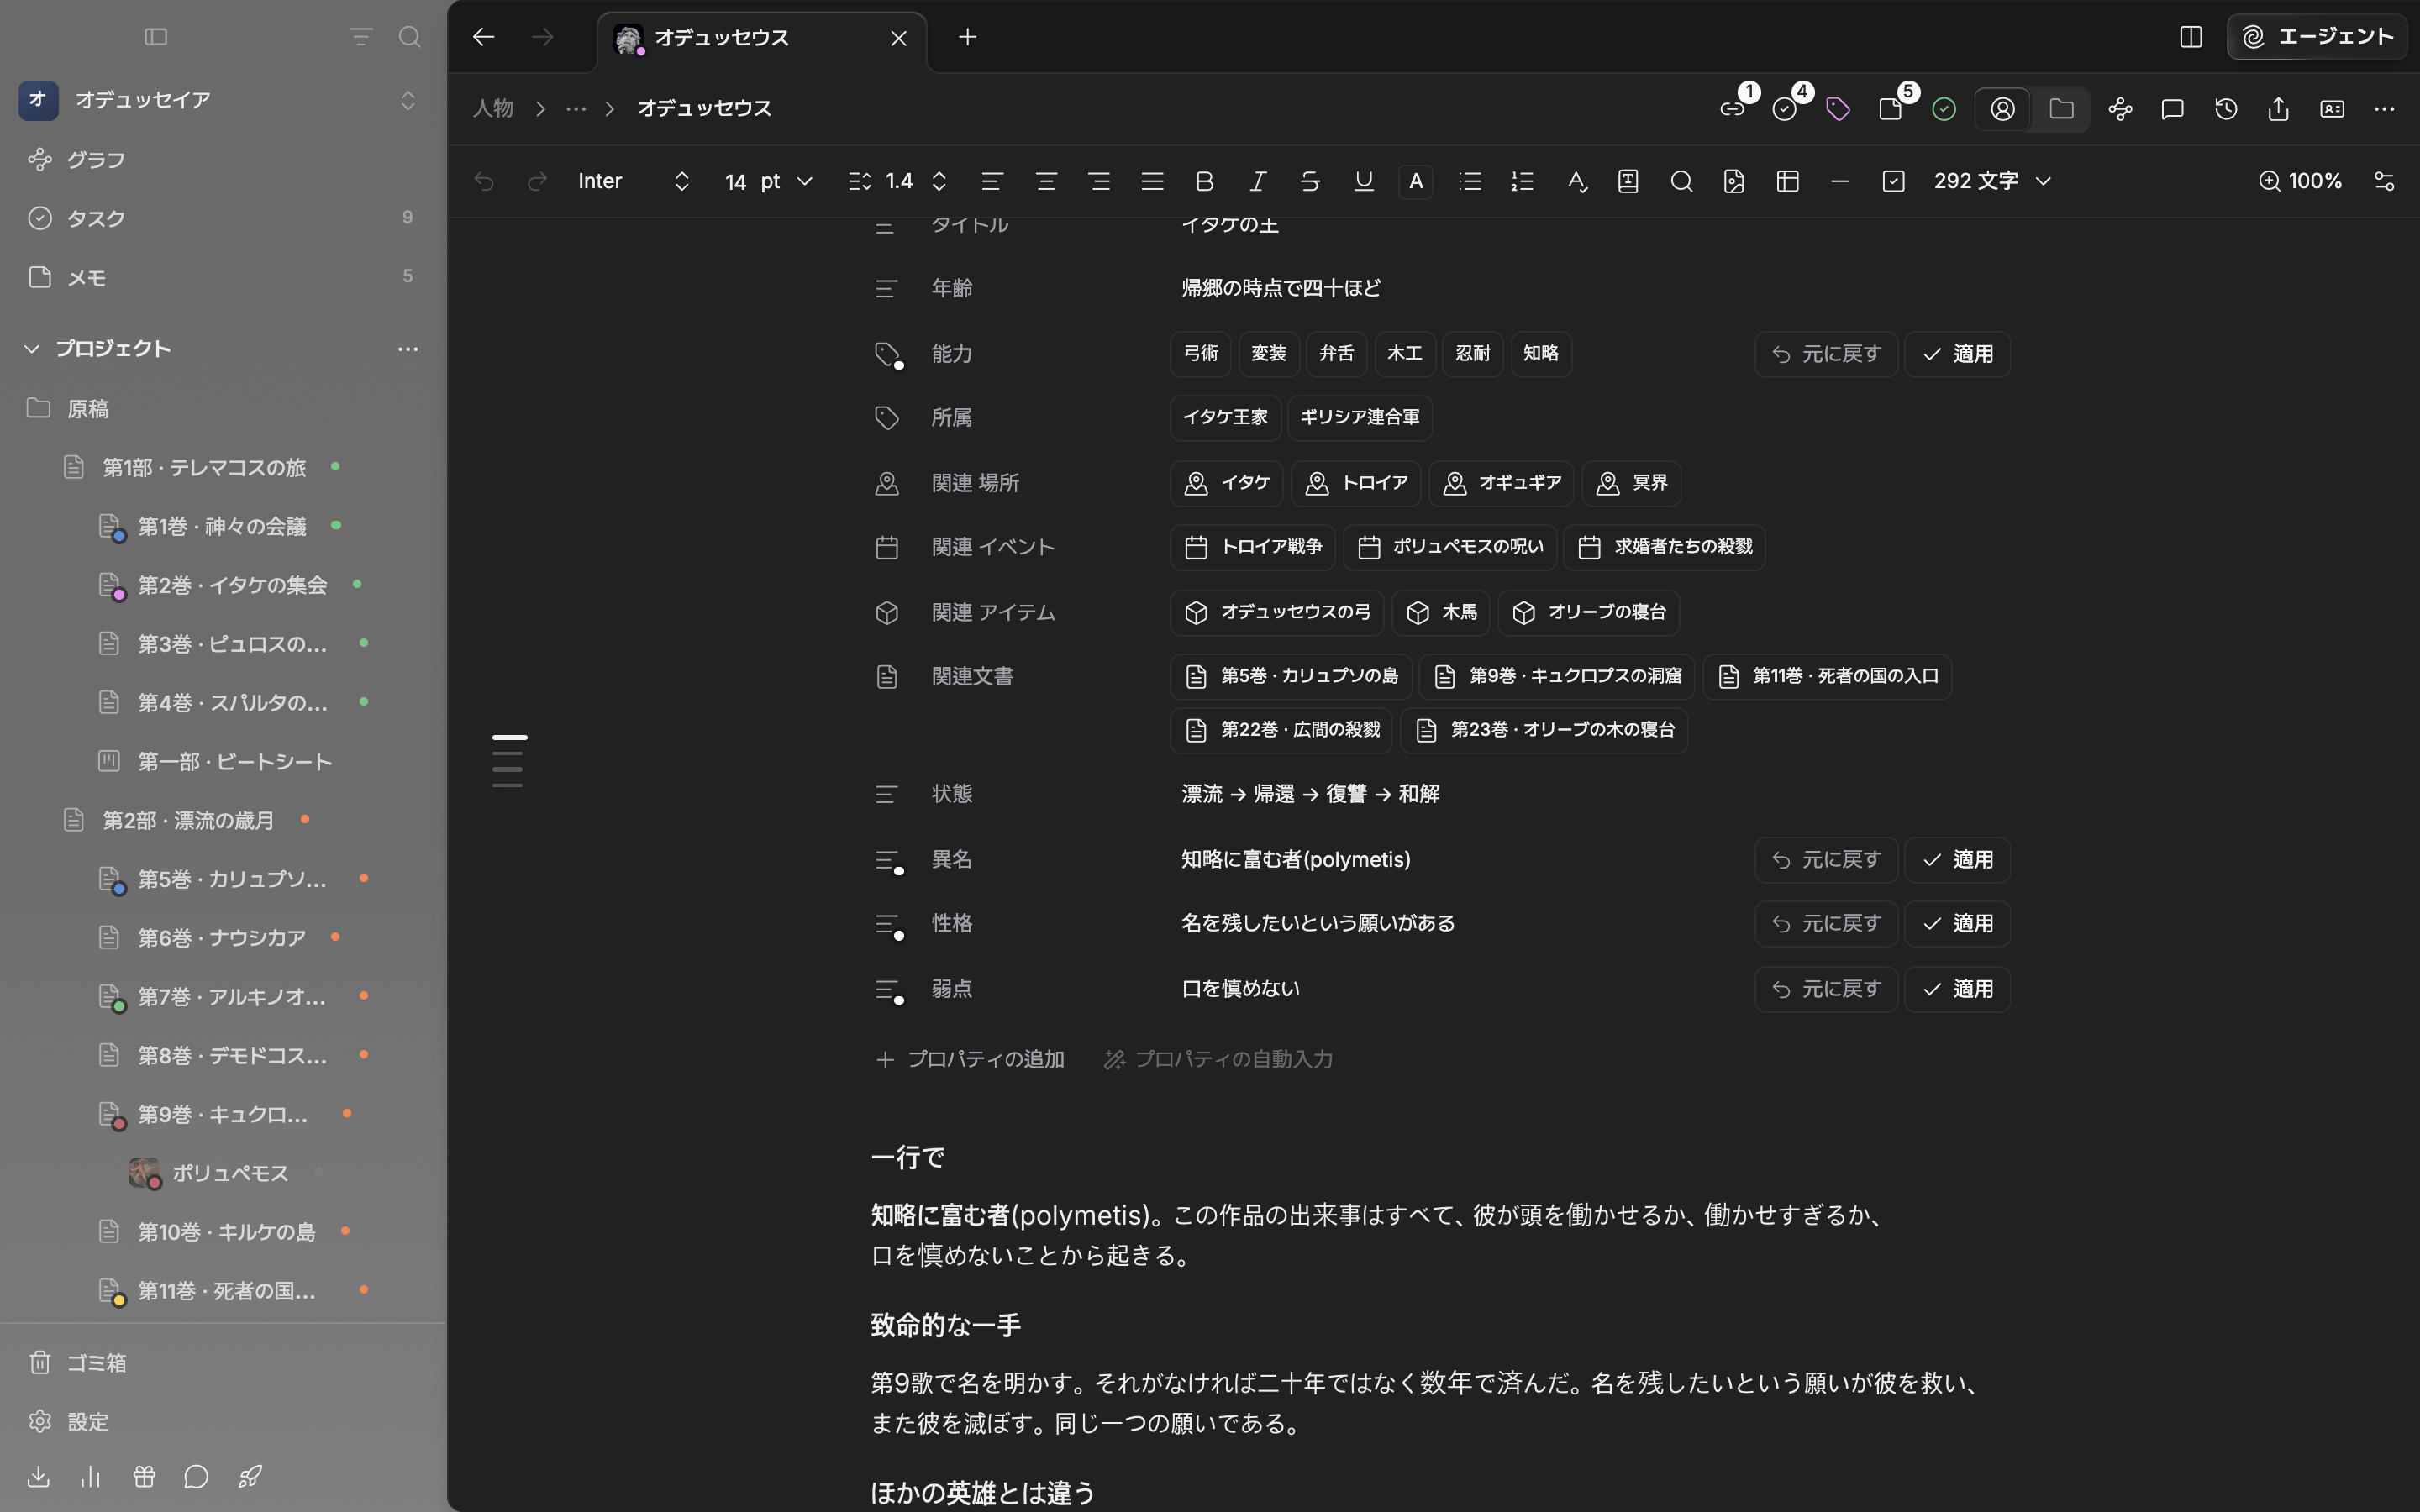Toggle the sidebar panel icon
2420x1512 pixels.
click(x=156, y=37)
